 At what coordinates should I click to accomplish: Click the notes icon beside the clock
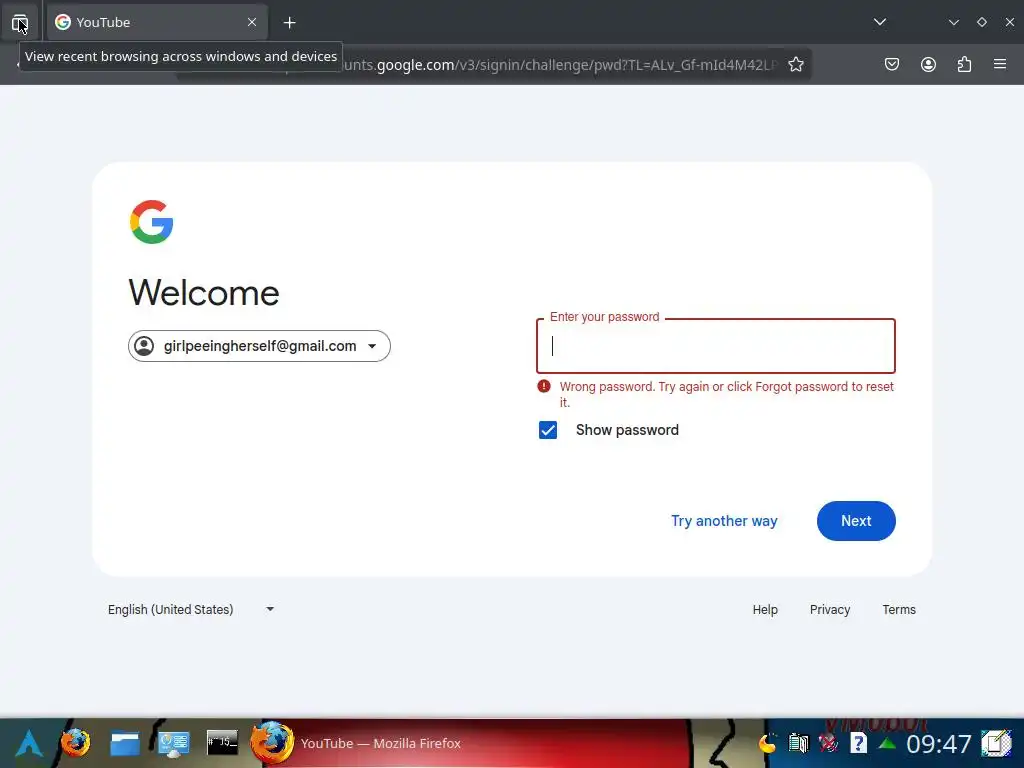click(996, 743)
